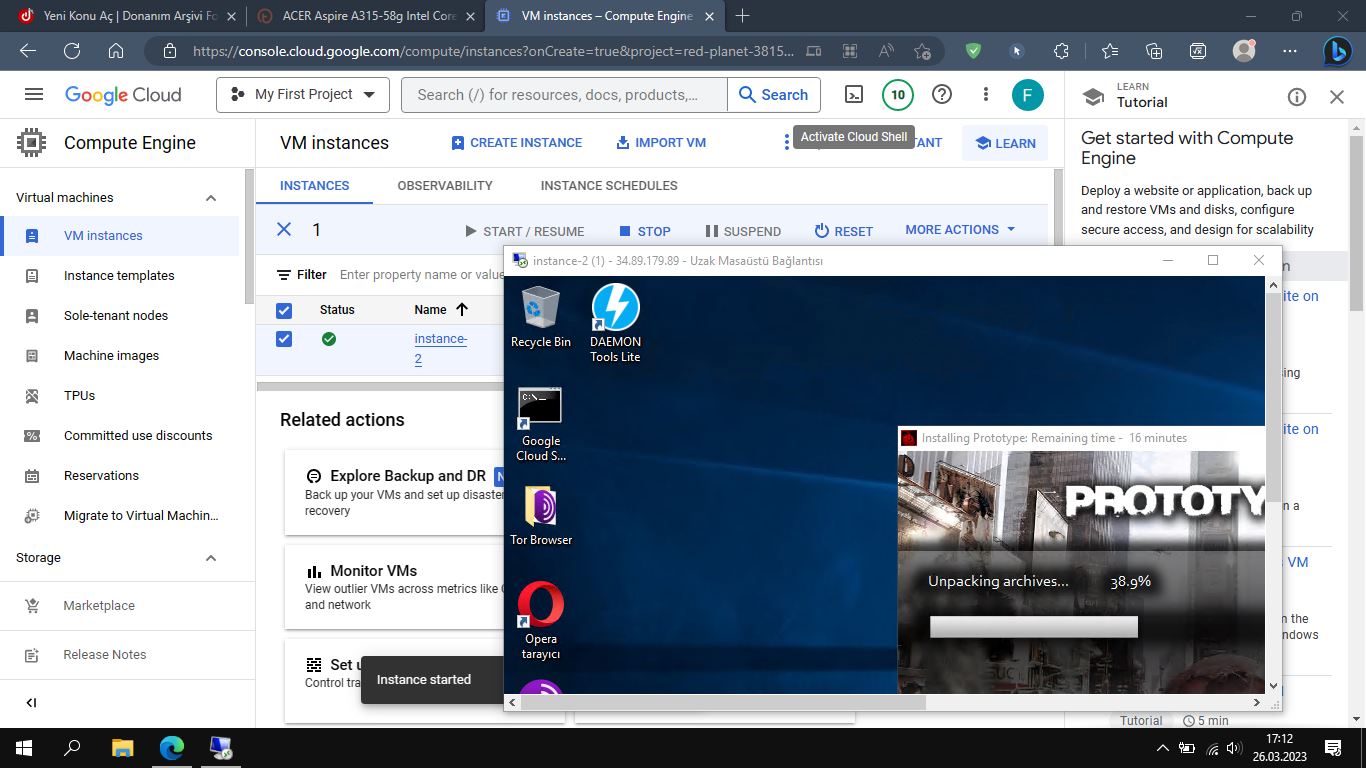The image size is (1366, 768).
Task: Go to the browser home page
Action: point(116,51)
